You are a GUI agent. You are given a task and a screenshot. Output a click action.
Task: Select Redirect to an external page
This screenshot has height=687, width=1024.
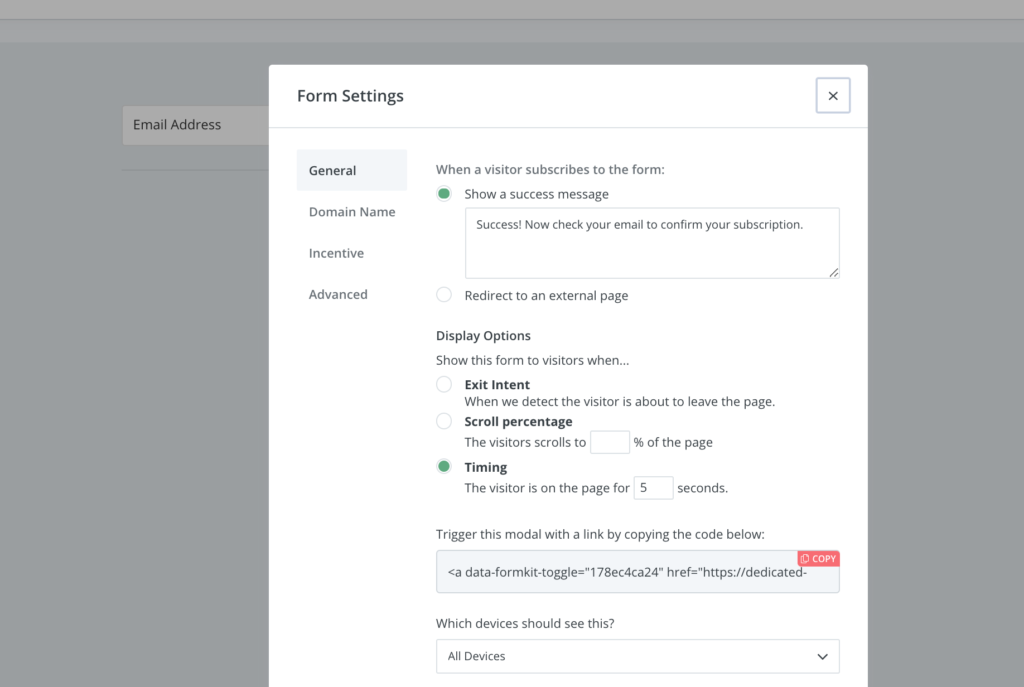444,295
